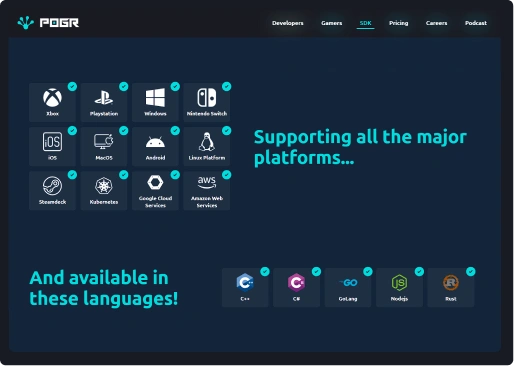The width and height of the screenshot is (514, 366).
Task: Click the Steamdeck icon
Action: pos(52,186)
